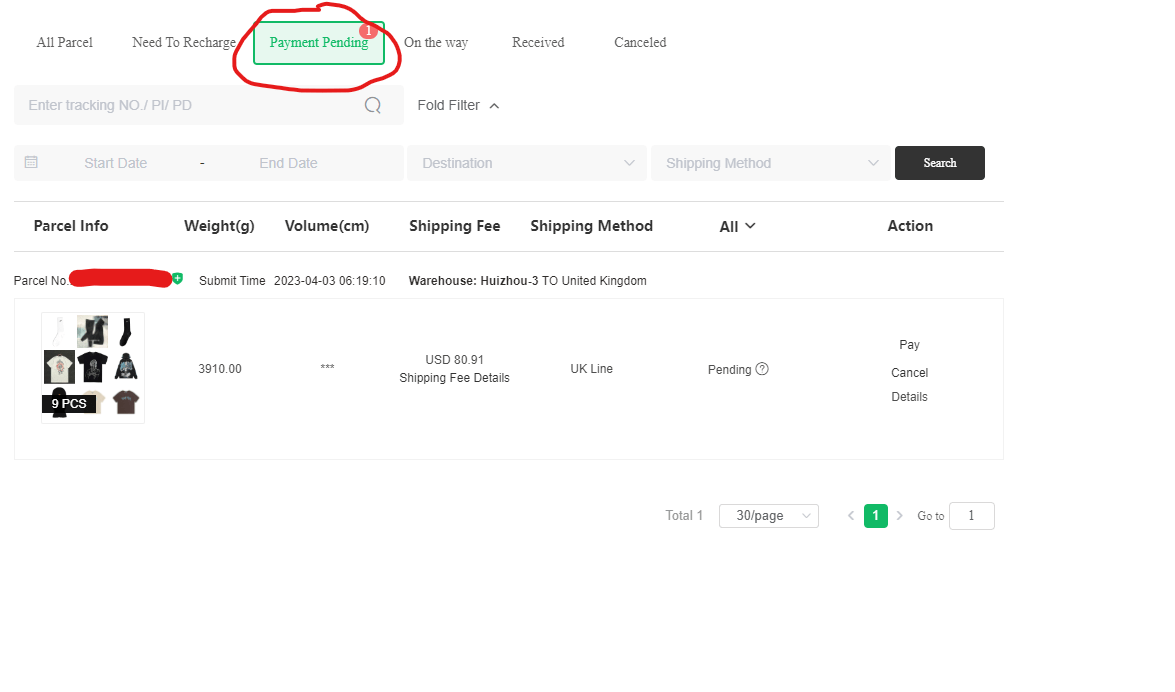
Task: Click Pay on the pending parcel
Action: (909, 344)
